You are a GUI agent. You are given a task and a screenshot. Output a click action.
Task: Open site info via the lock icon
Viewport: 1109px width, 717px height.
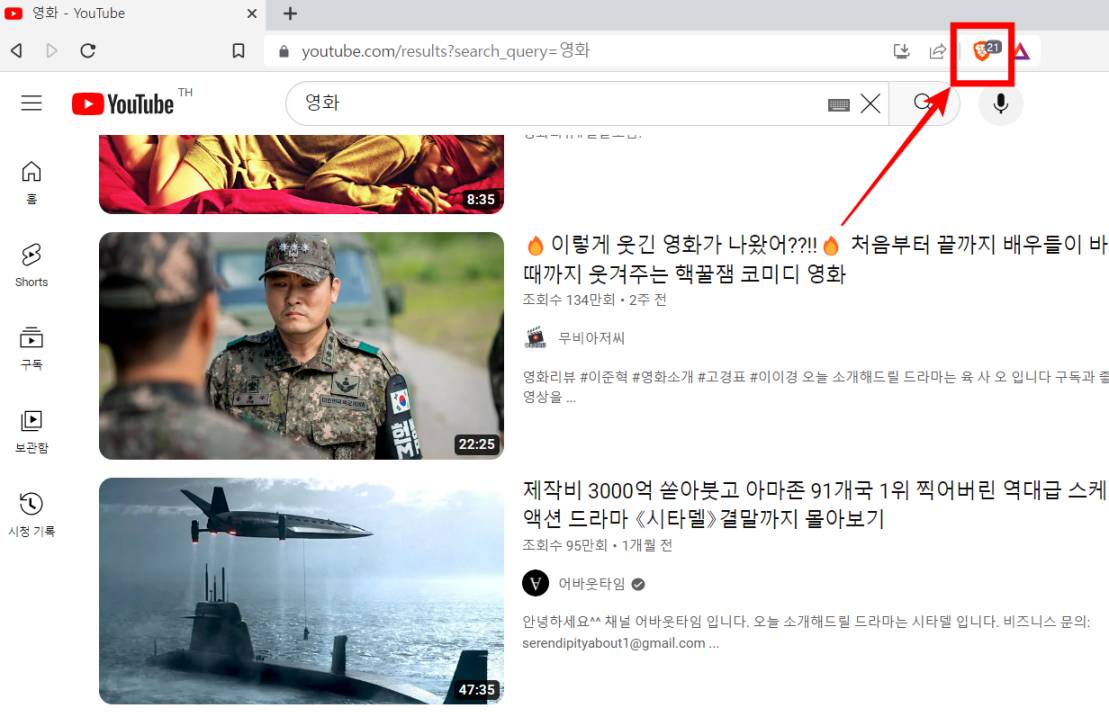pos(284,52)
